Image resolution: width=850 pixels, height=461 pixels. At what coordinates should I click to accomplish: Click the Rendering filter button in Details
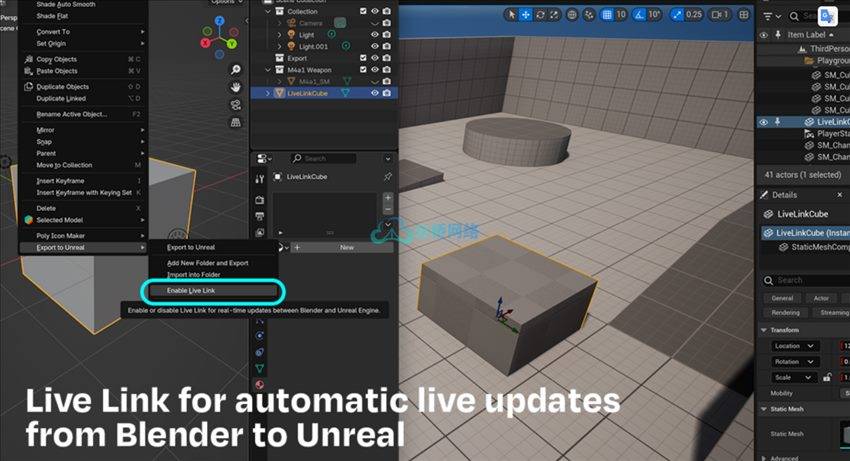tap(785, 313)
